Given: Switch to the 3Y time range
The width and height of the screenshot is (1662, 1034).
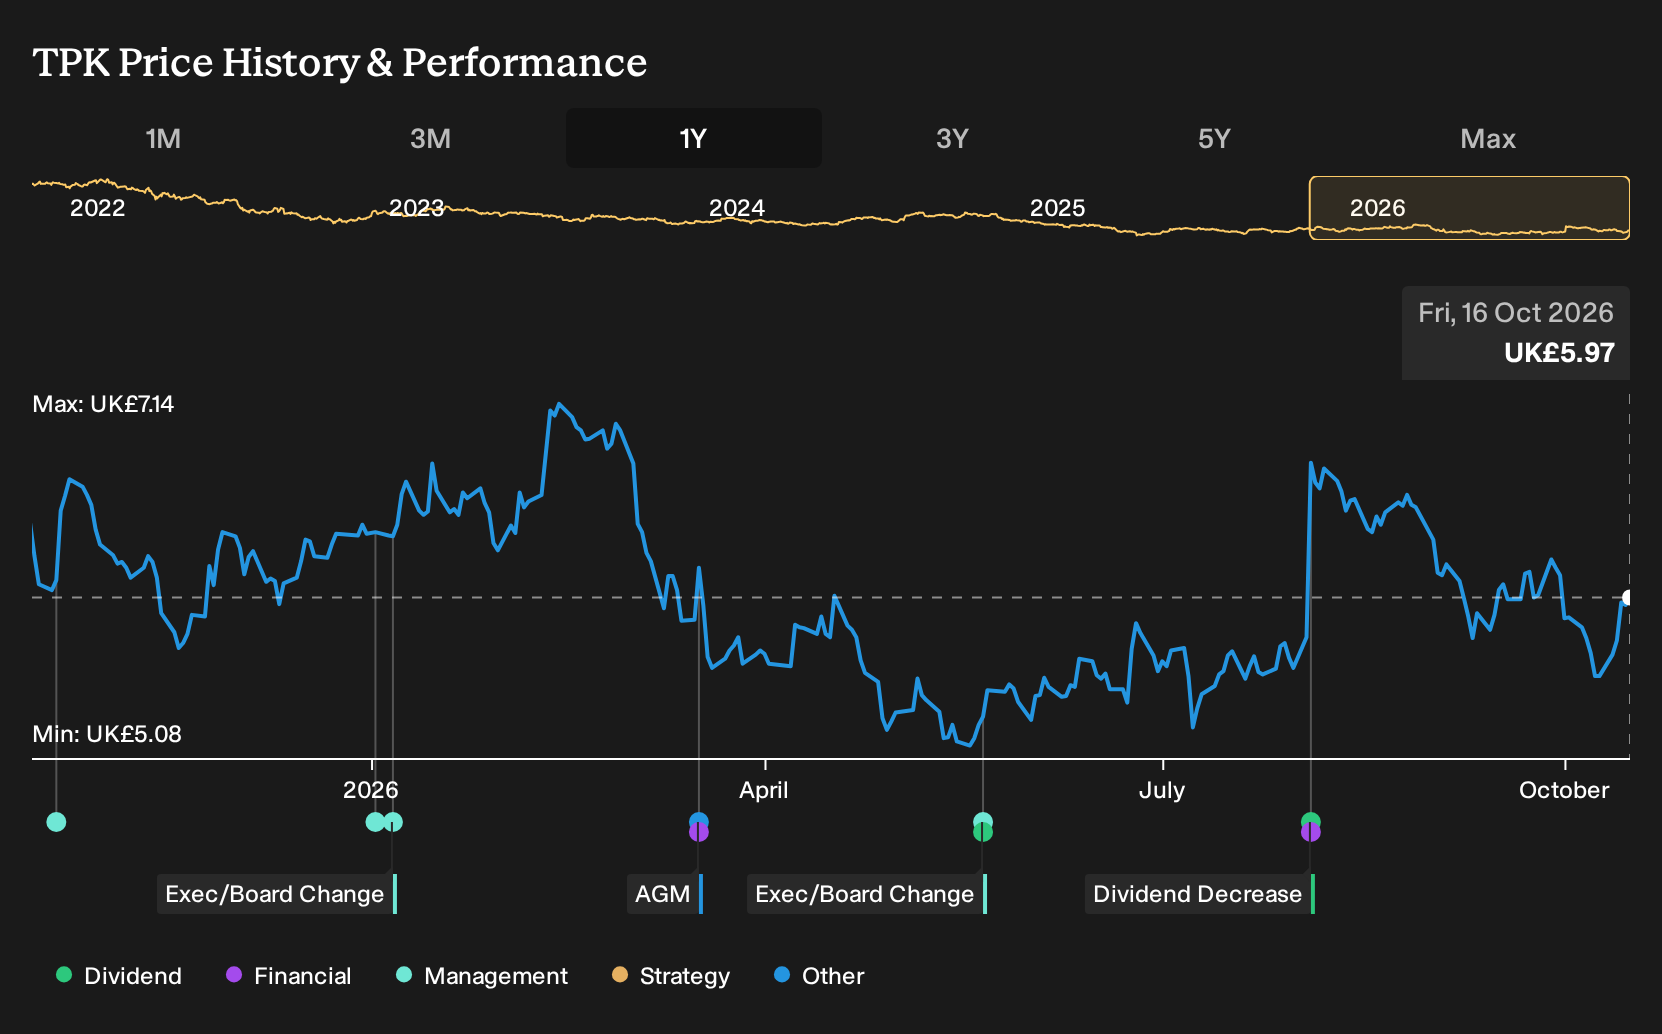Looking at the screenshot, I should click(x=952, y=138).
